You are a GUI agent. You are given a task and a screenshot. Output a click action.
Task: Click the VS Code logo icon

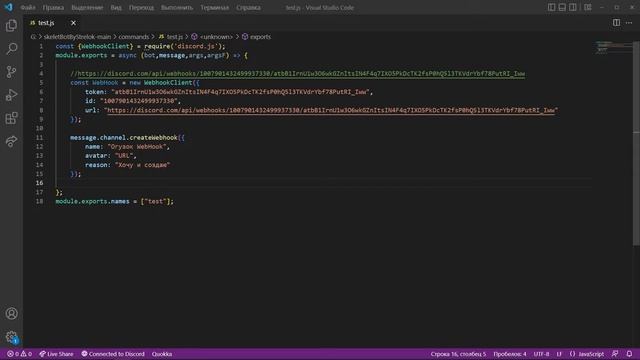coord(9,7)
